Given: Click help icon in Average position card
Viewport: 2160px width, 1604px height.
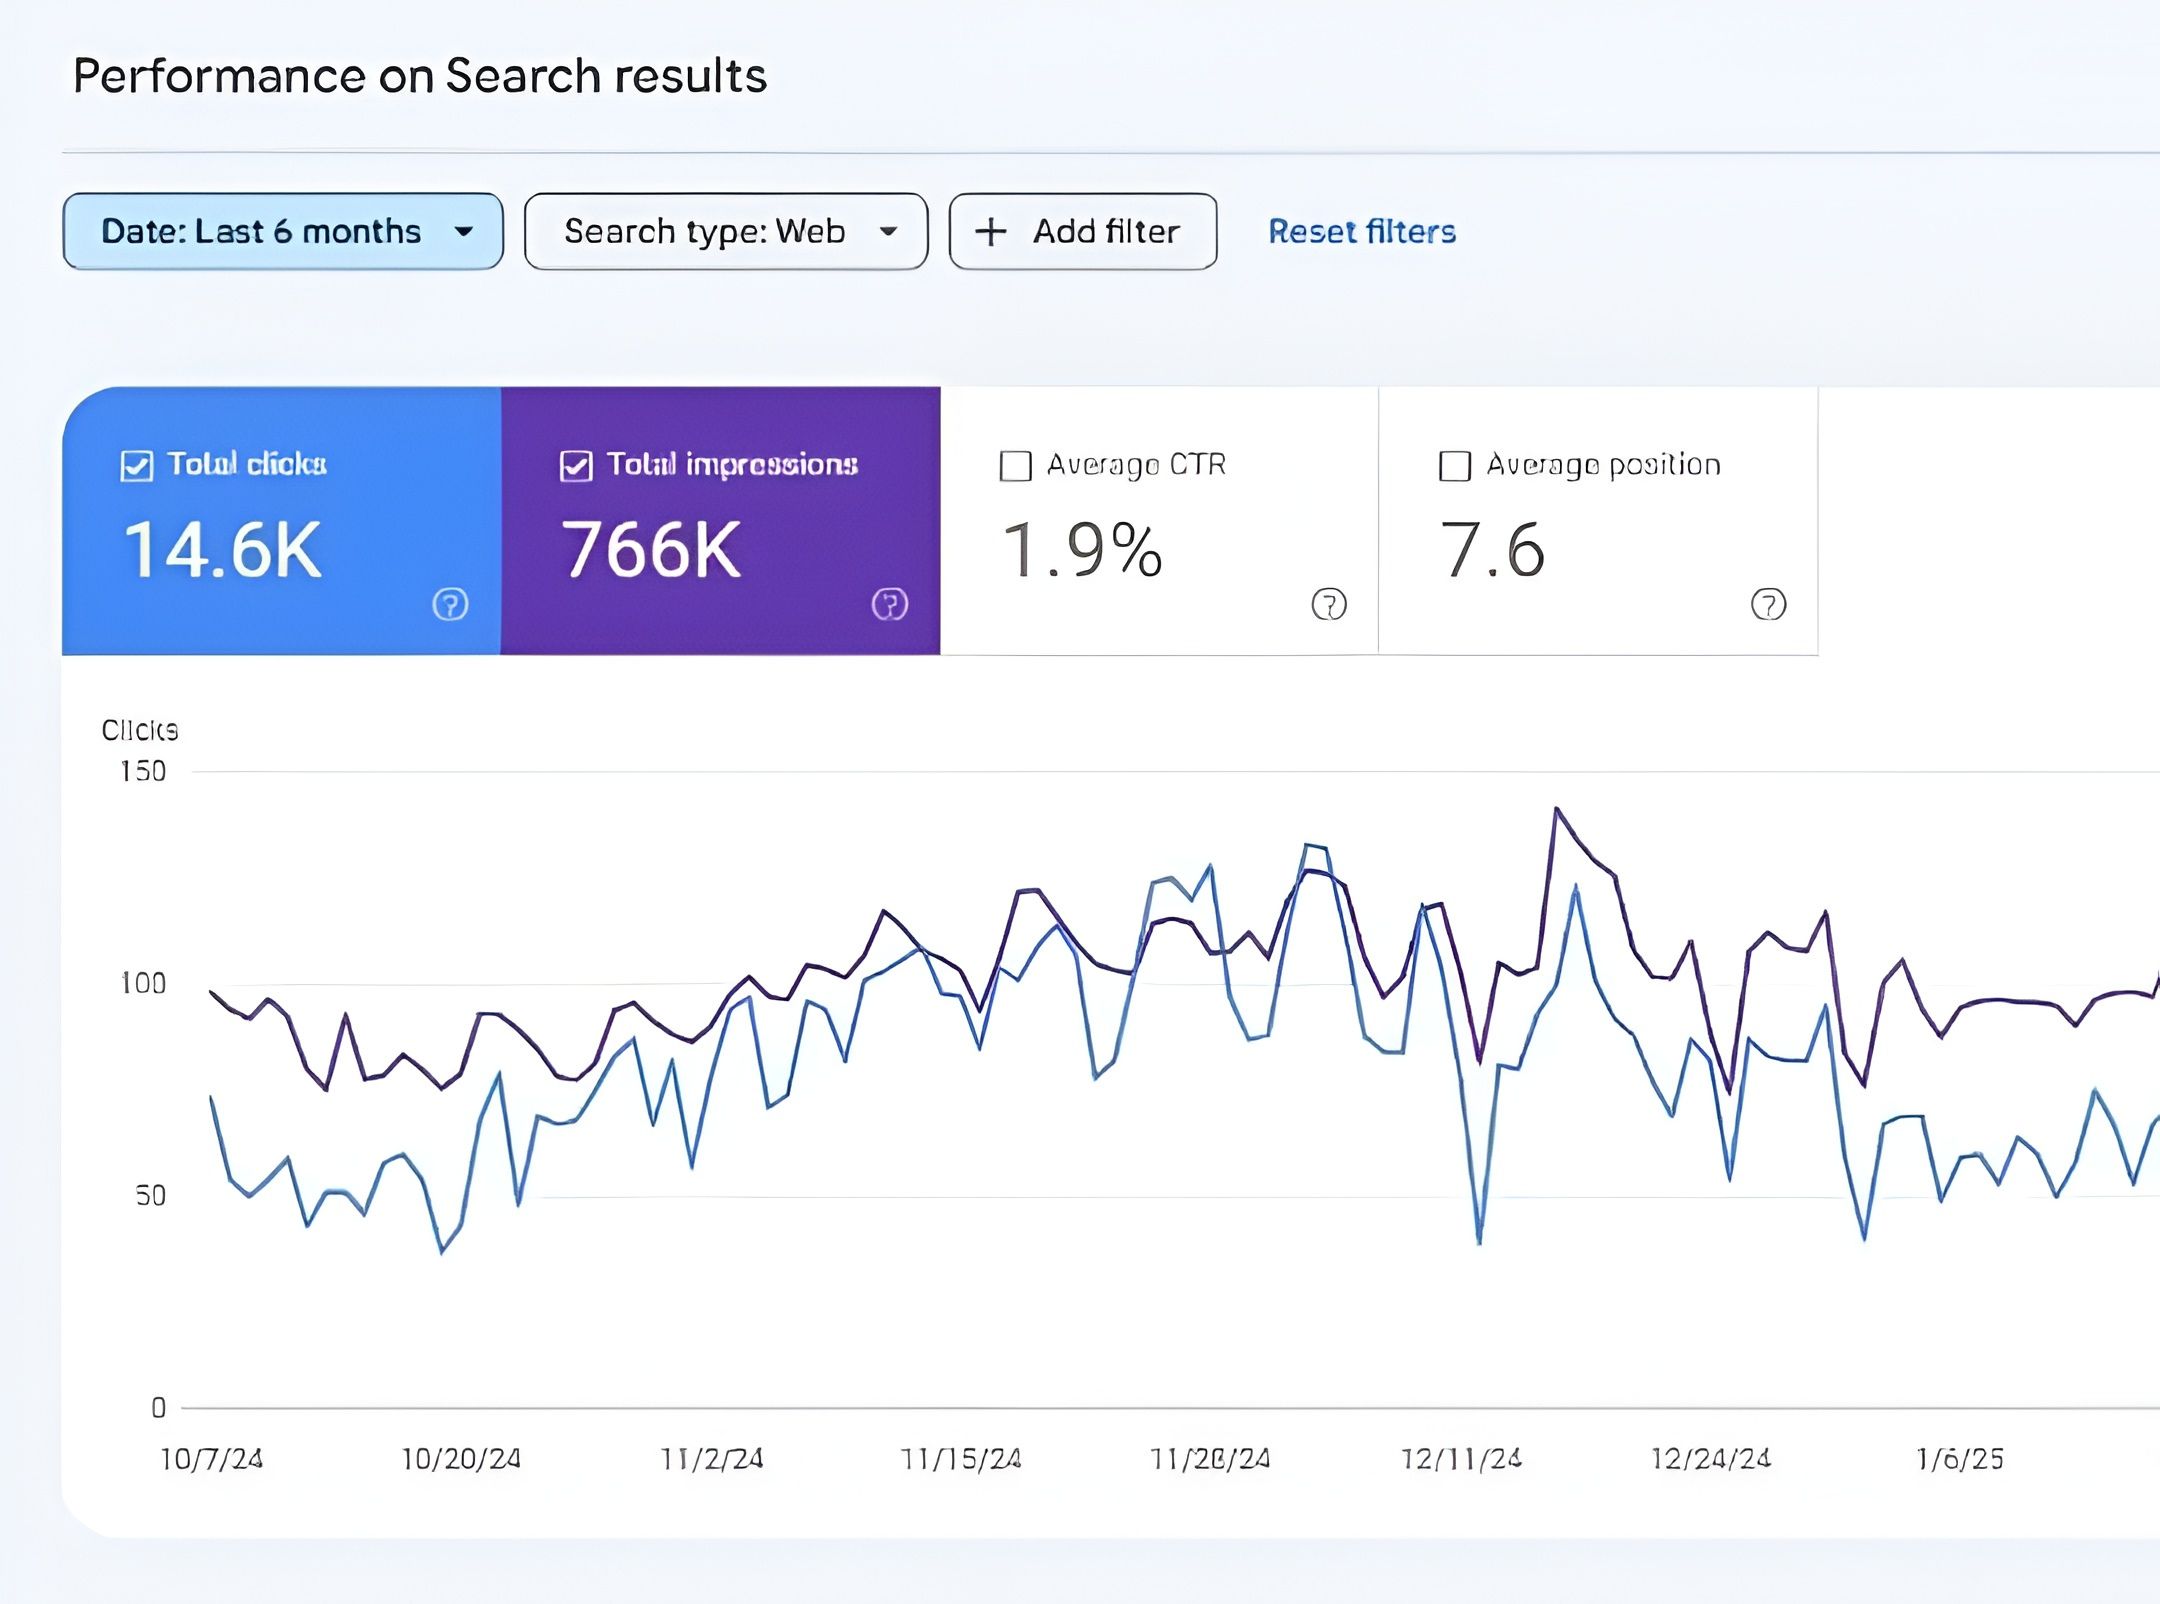Looking at the screenshot, I should click(x=1768, y=604).
